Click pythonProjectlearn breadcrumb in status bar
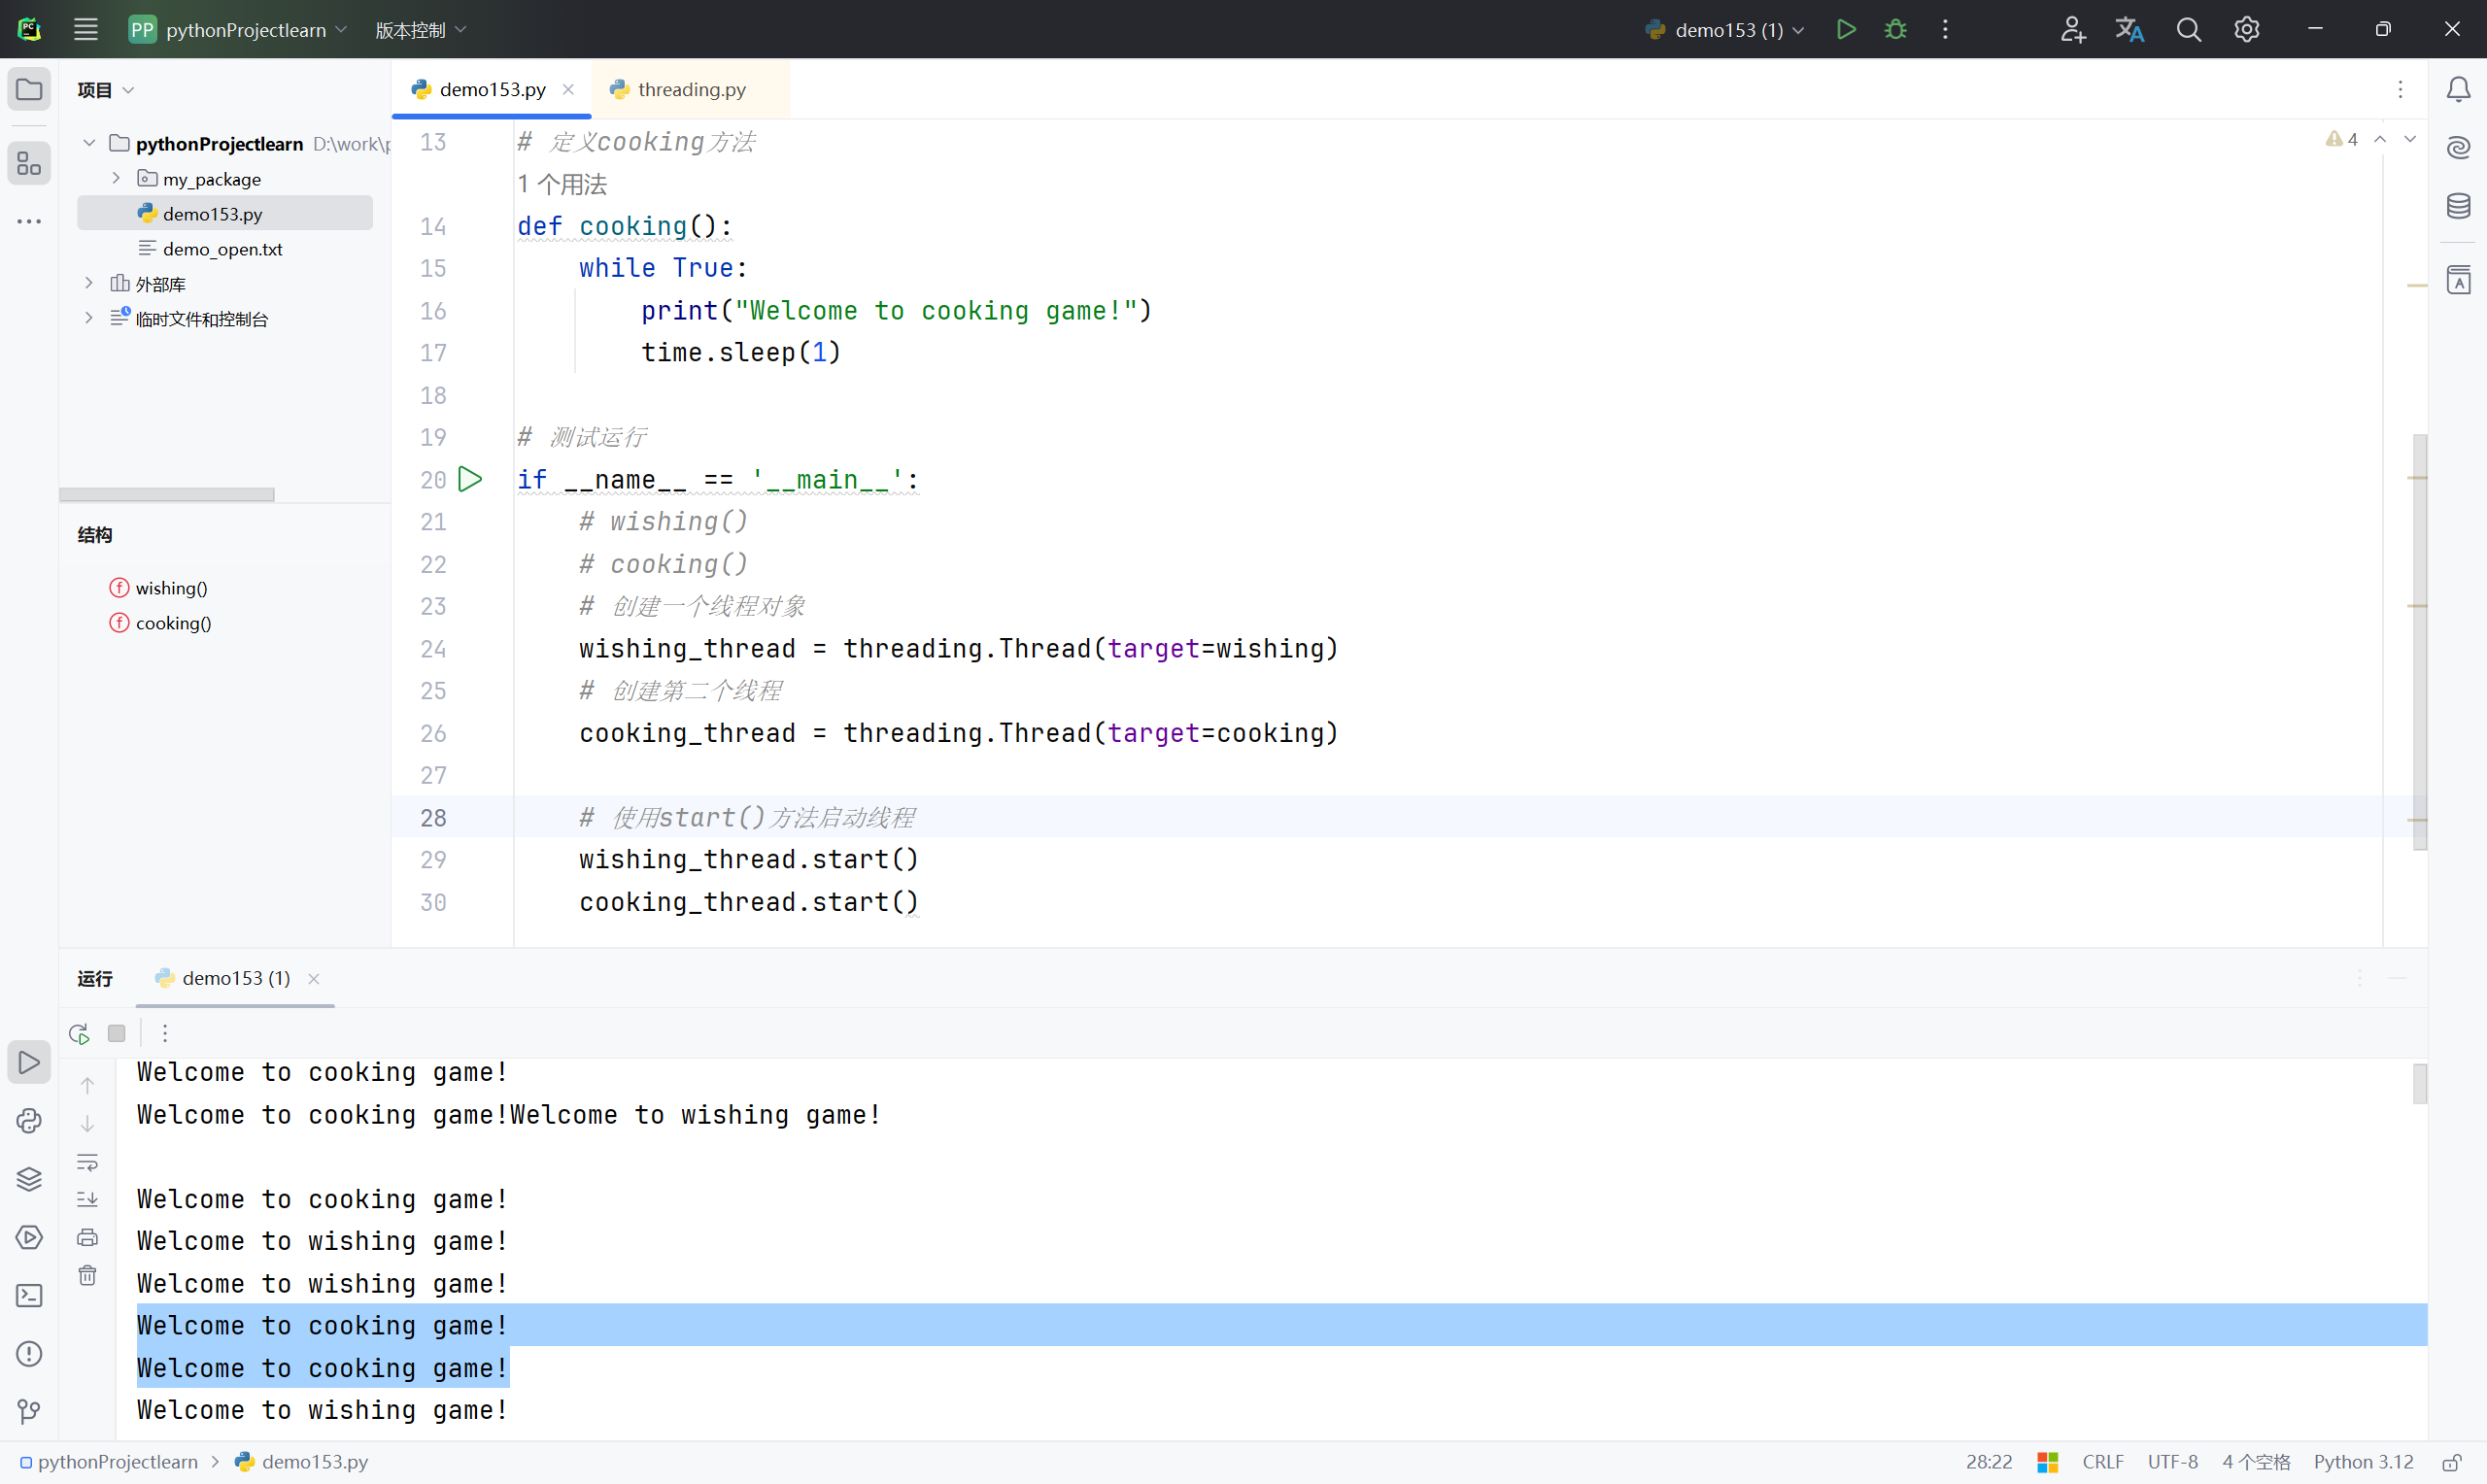The image size is (2487, 1484). pos(109,1462)
